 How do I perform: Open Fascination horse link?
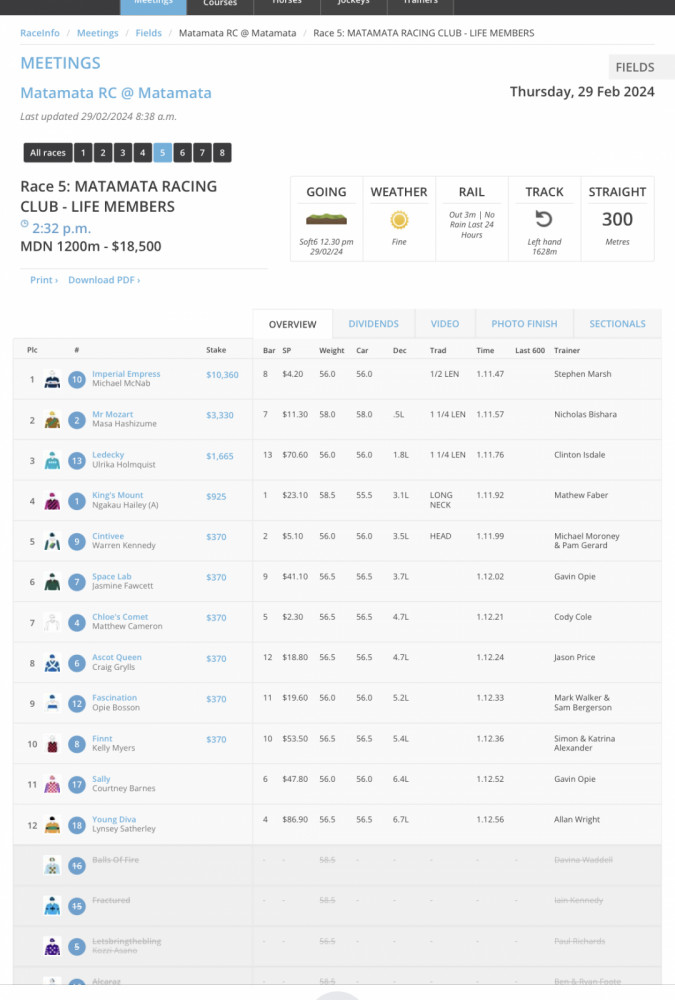[114, 698]
